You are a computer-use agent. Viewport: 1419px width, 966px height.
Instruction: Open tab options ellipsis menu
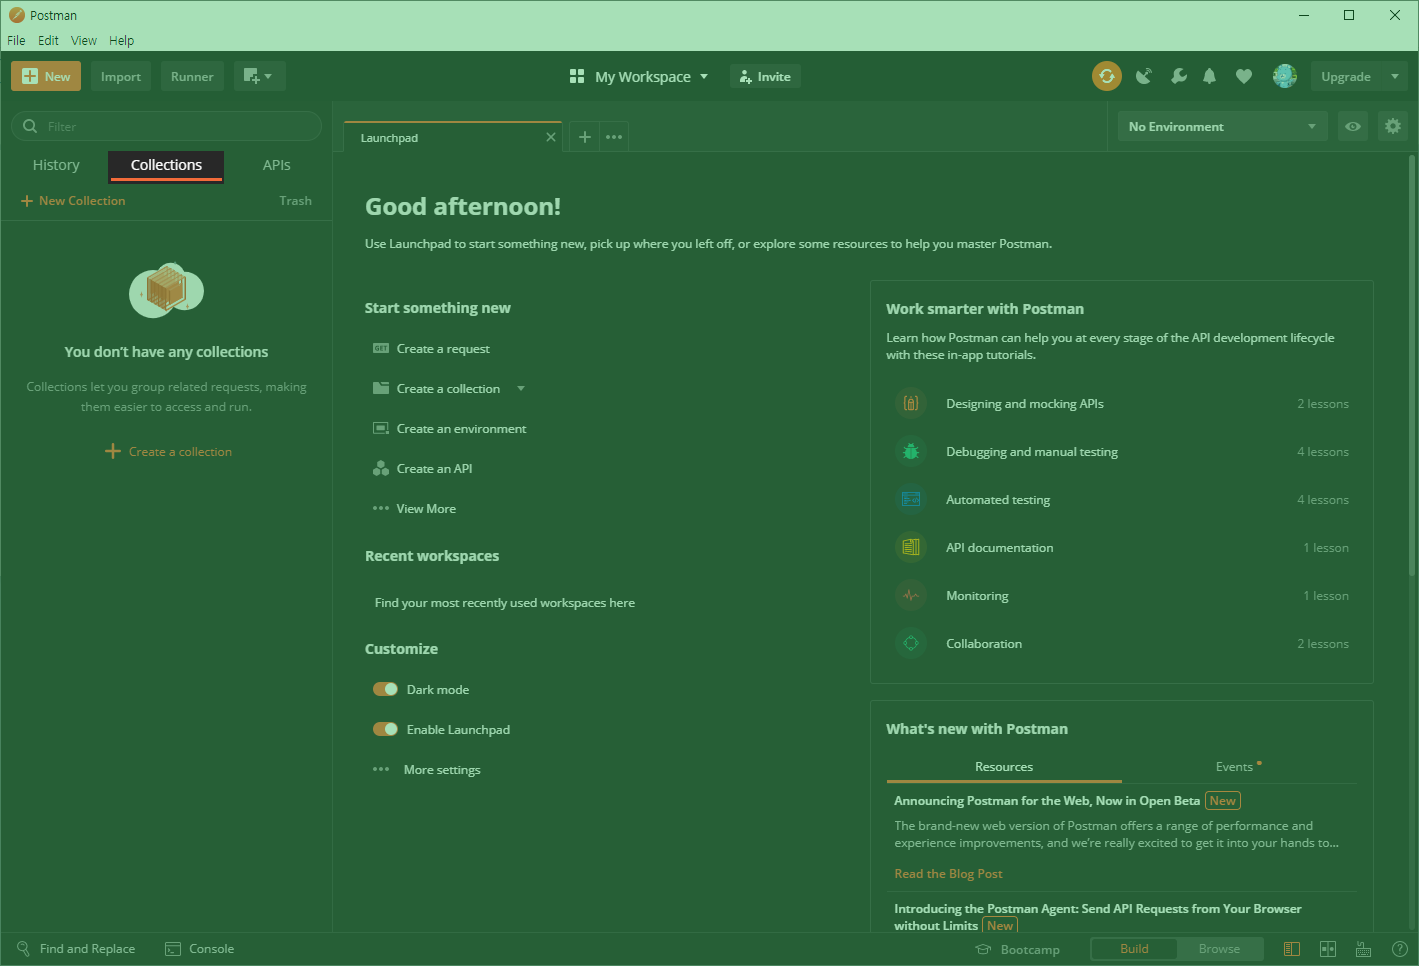[614, 137]
